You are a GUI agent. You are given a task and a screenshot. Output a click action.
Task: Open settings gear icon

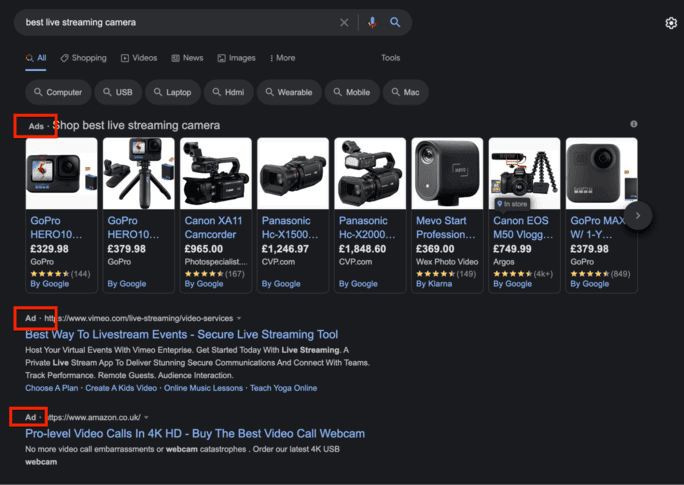pyautogui.click(x=671, y=23)
